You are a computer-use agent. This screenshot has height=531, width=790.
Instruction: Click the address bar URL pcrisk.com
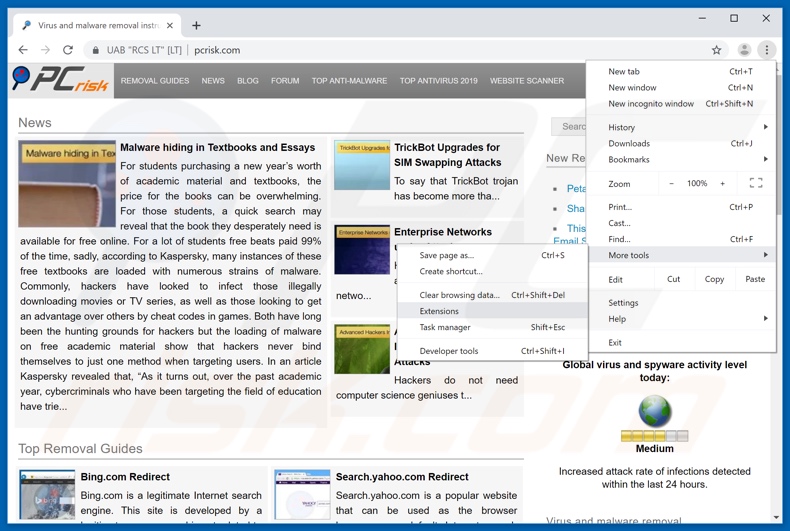tap(217, 50)
